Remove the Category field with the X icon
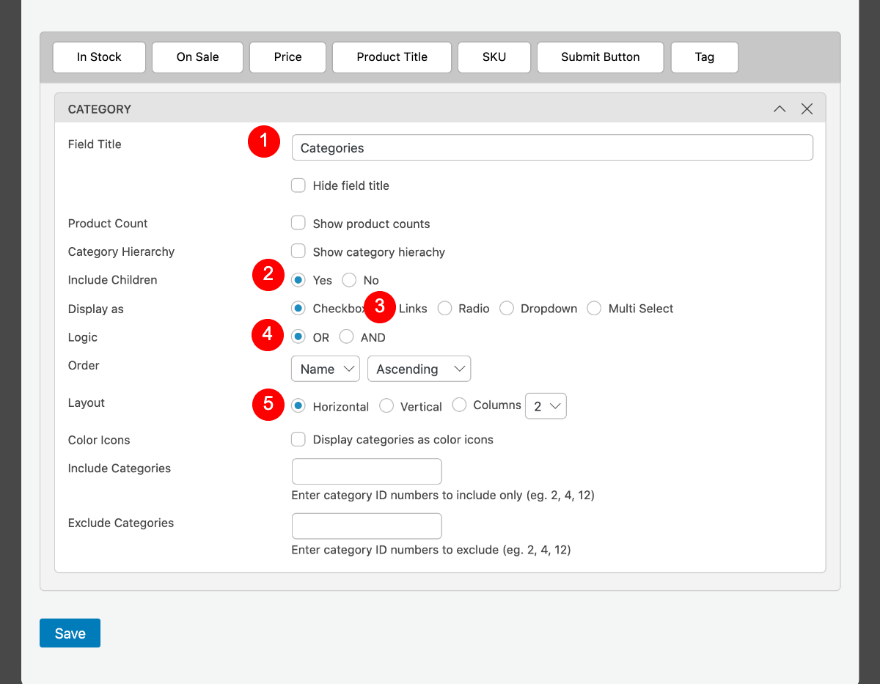 pyautogui.click(x=807, y=109)
